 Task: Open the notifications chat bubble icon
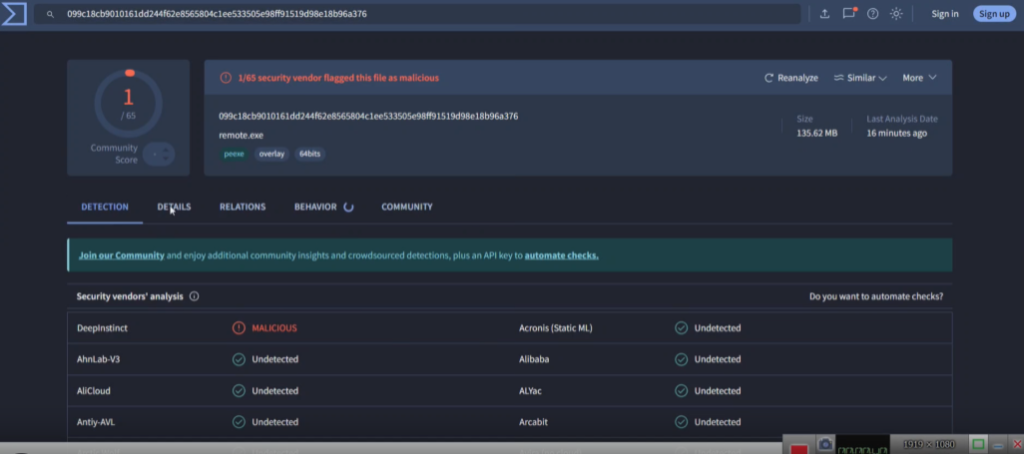(x=849, y=14)
